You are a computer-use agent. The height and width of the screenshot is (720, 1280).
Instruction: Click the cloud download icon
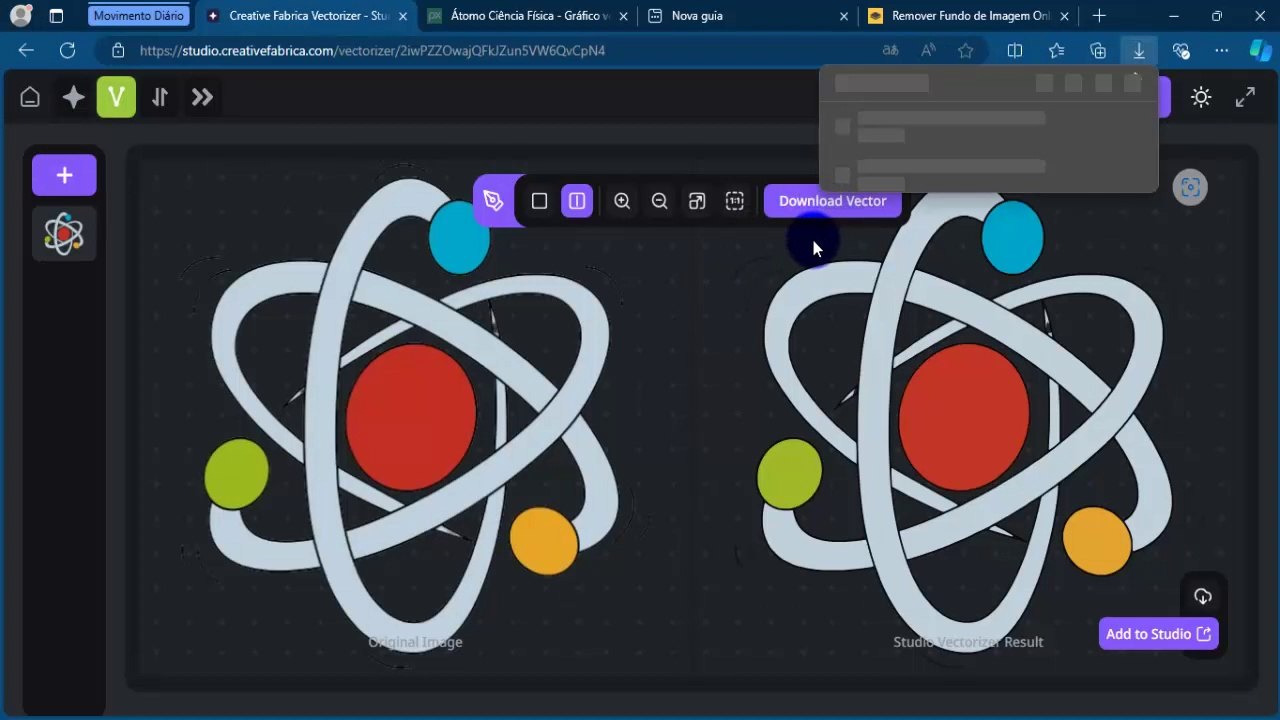(x=1203, y=597)
